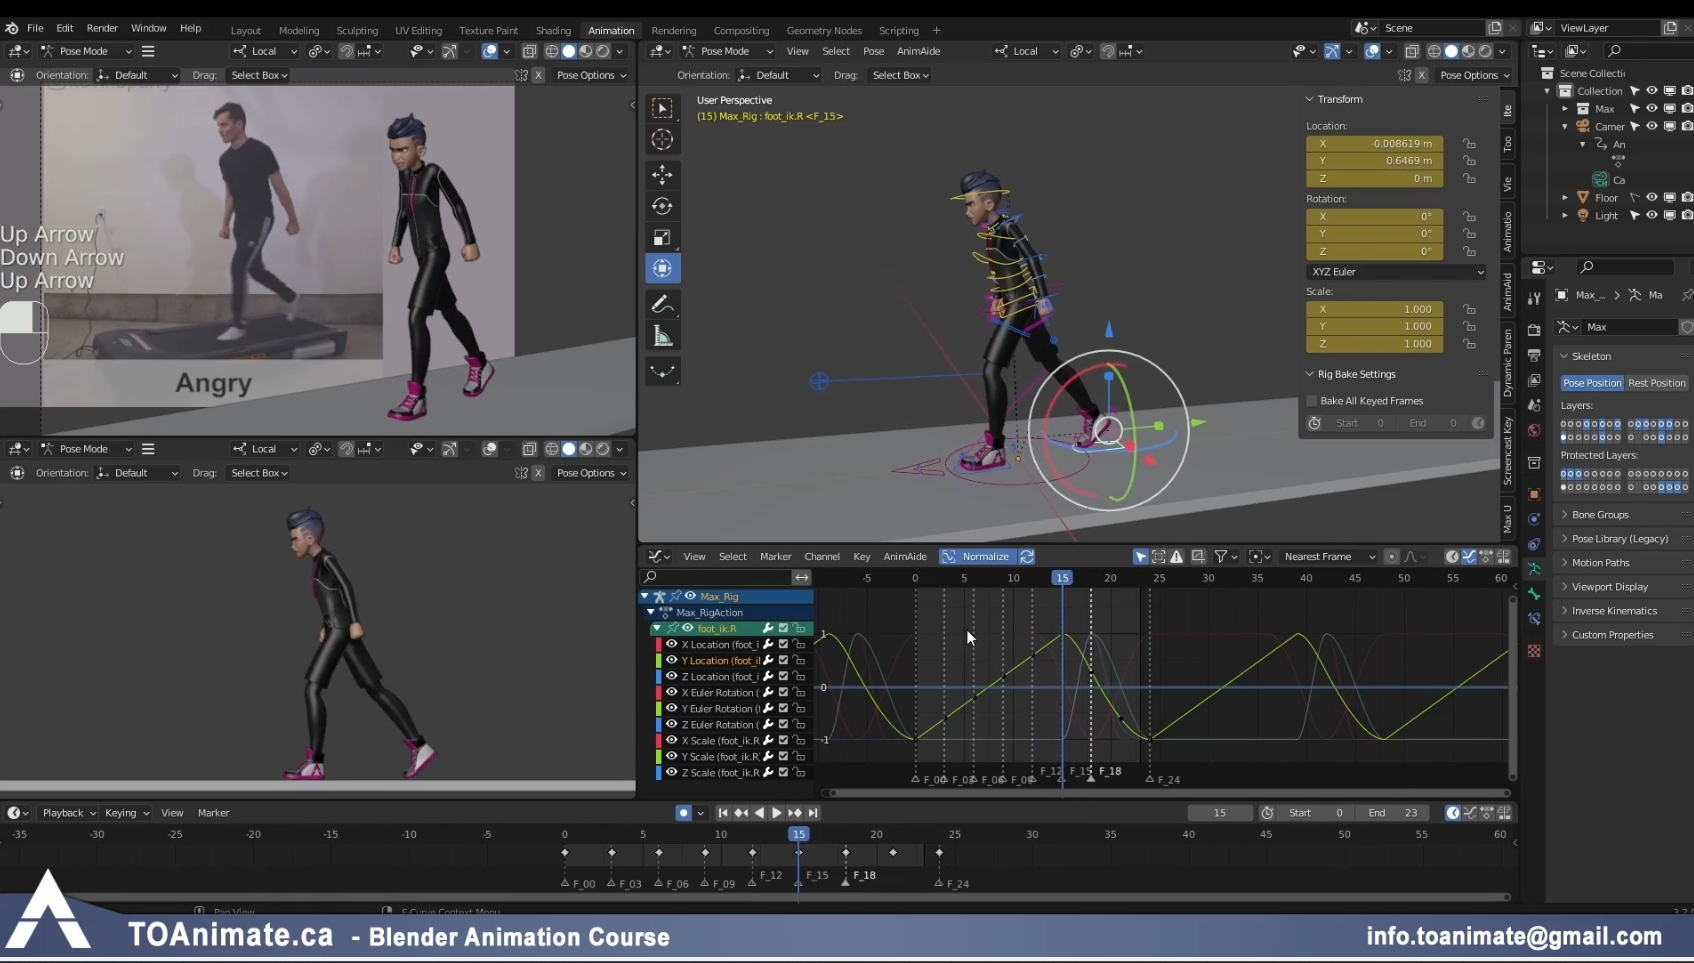Uncheck the Y Location channel mute checkbox
This screenshot has width=1694, height=963.
(783, 661)
